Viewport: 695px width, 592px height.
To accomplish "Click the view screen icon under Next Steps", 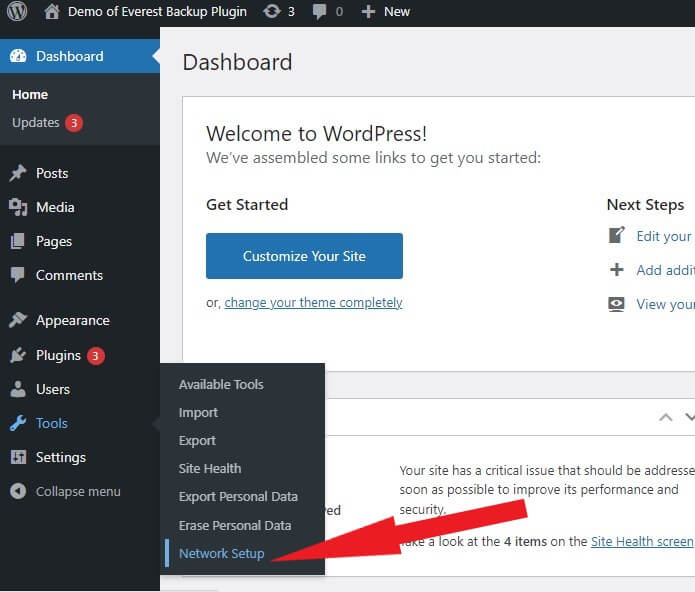I will pos(616,304).
